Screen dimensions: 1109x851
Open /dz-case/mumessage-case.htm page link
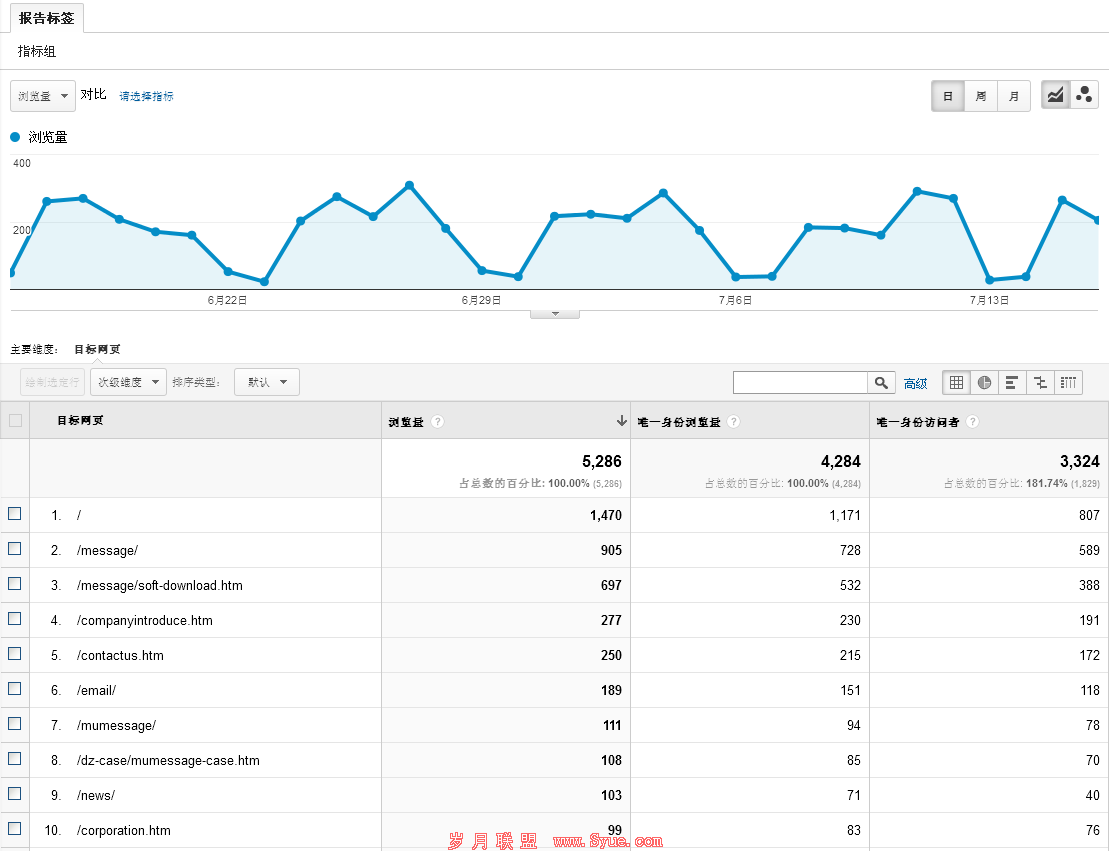click(x=168, y=760)
